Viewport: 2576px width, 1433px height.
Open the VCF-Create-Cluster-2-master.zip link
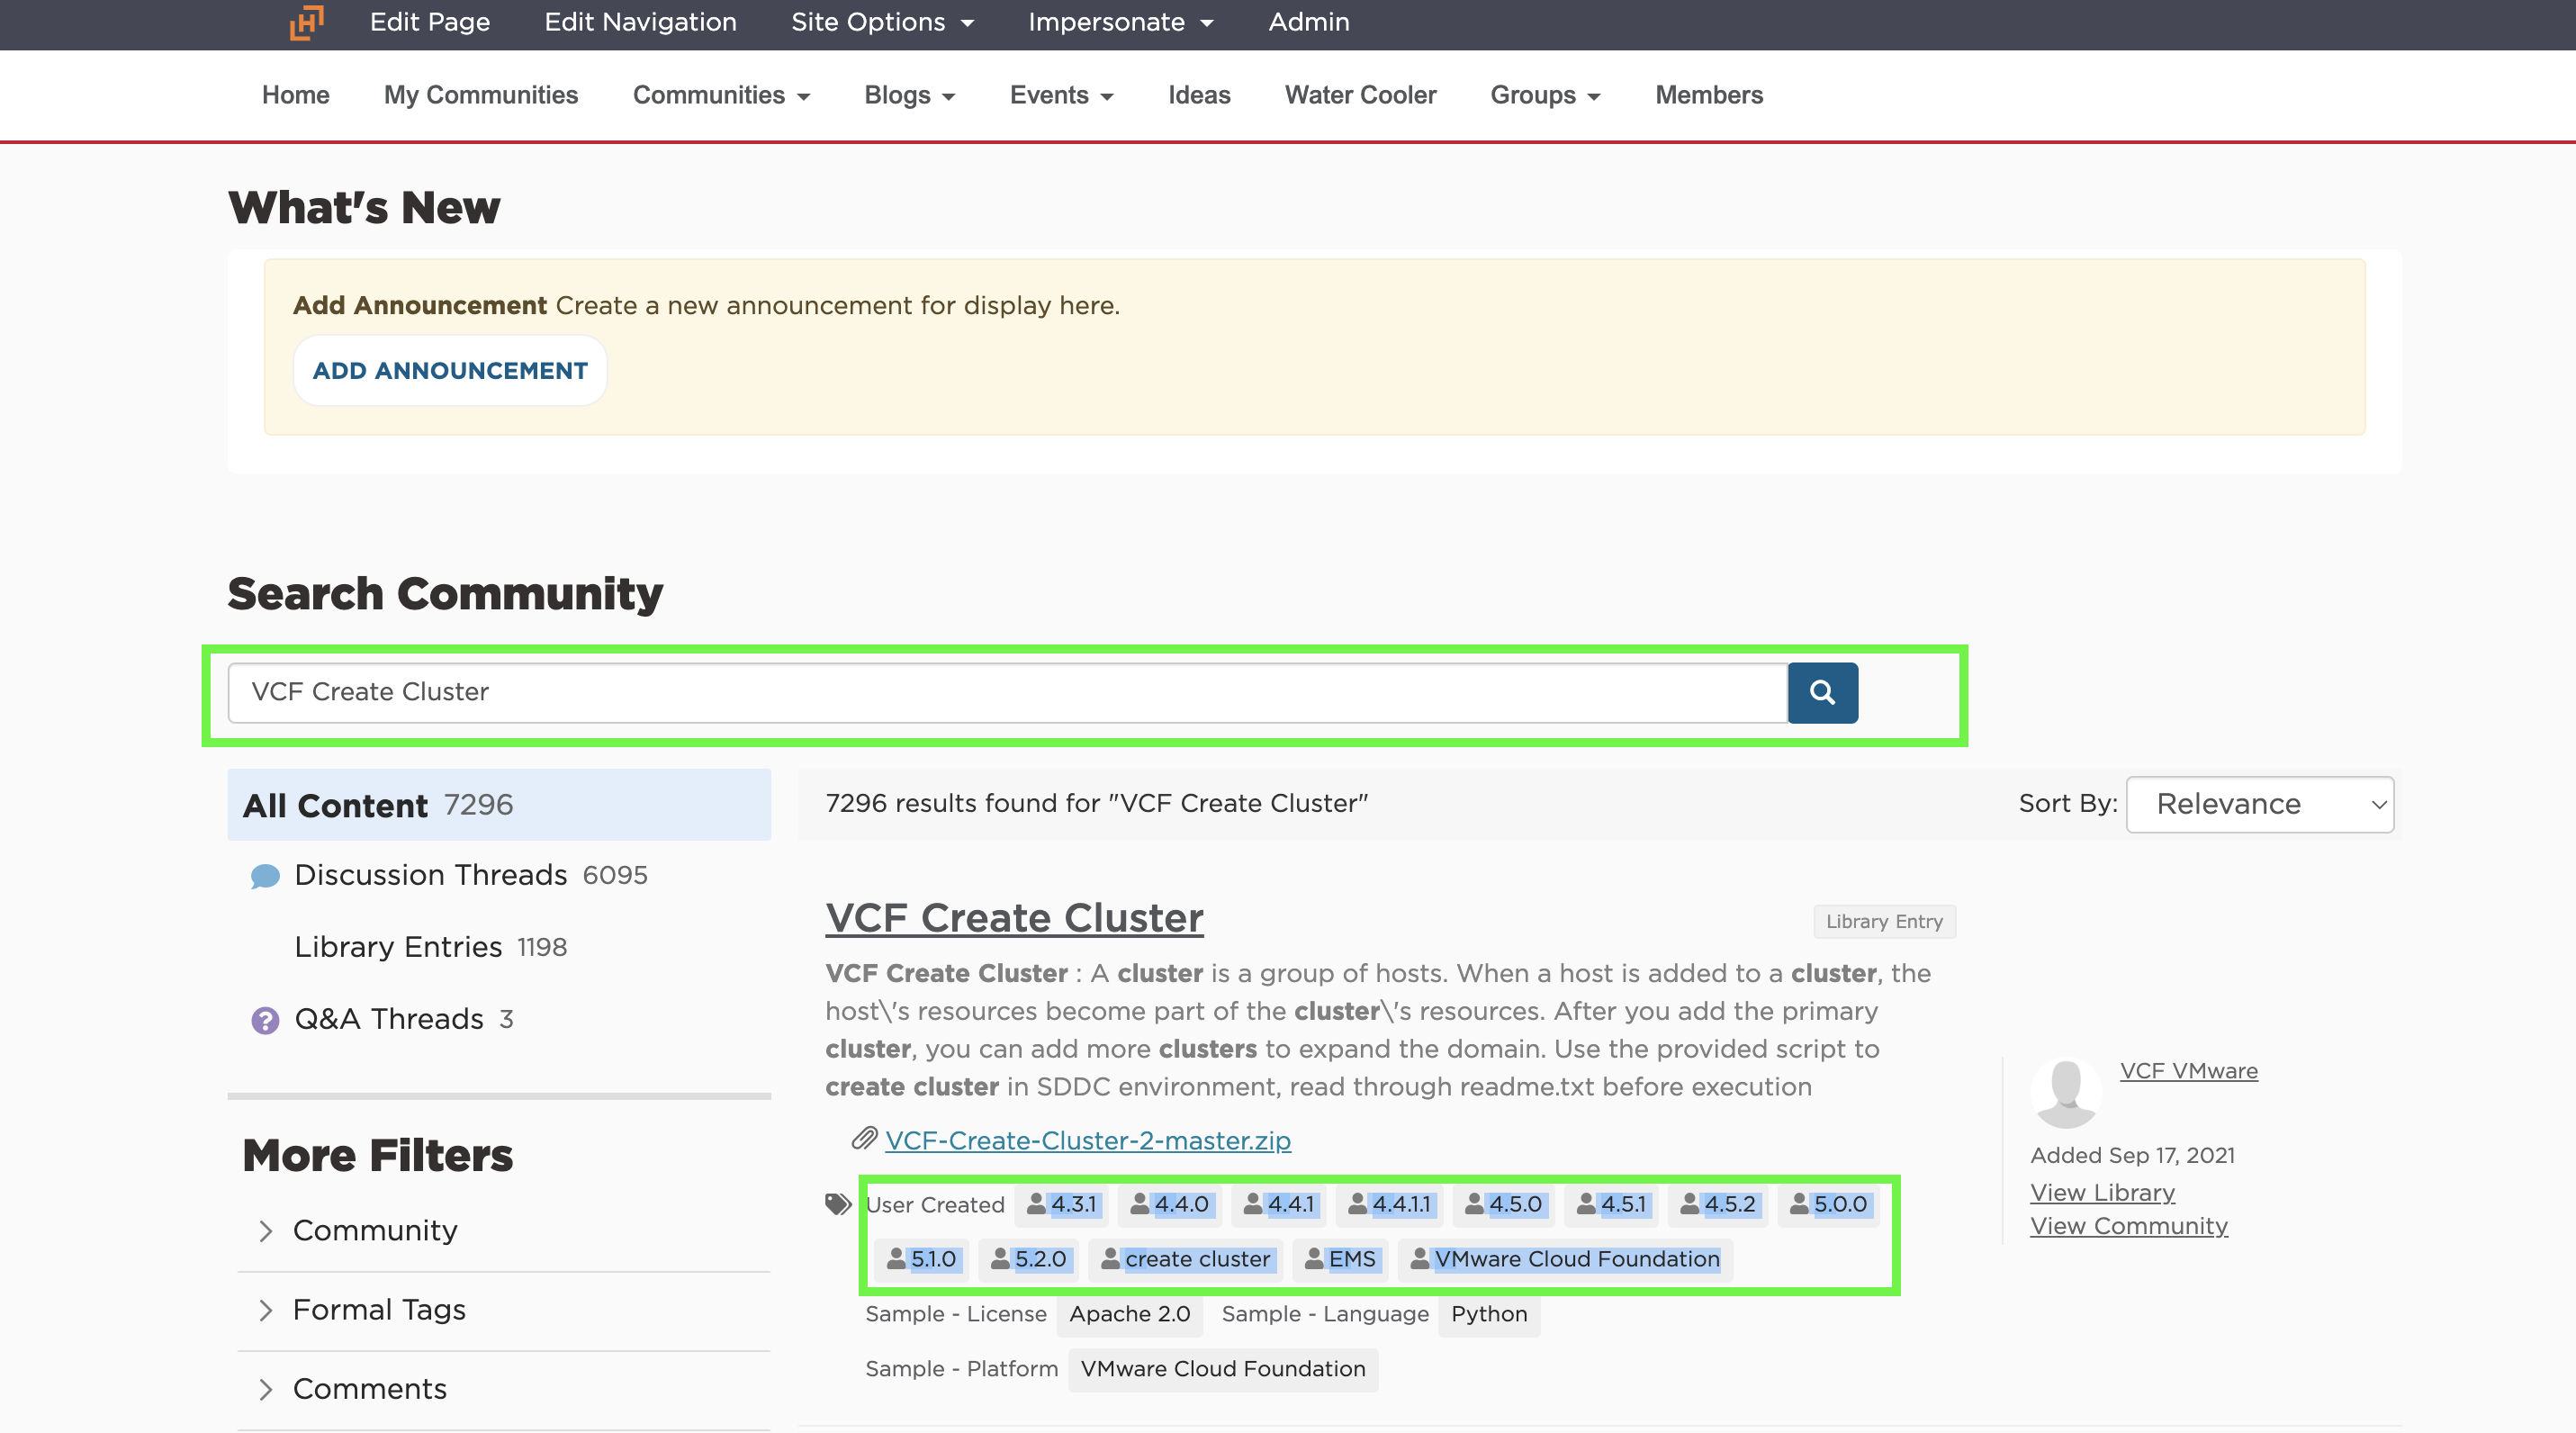[1087, 1140]
